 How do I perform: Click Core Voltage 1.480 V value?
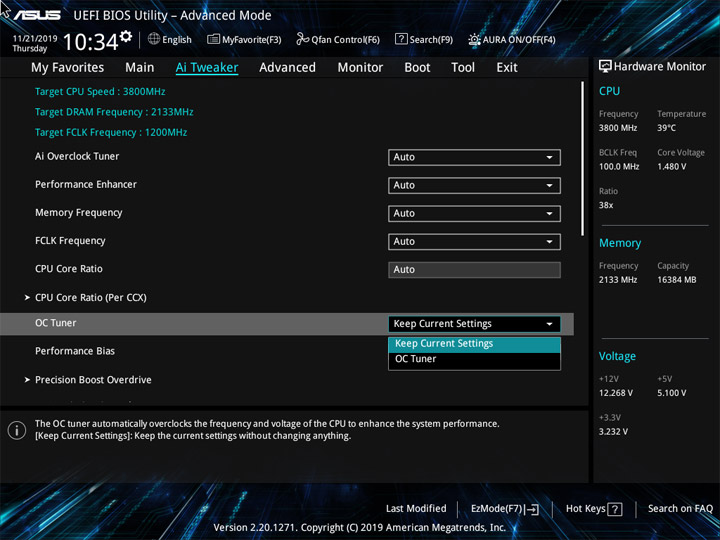click(671, 167)
